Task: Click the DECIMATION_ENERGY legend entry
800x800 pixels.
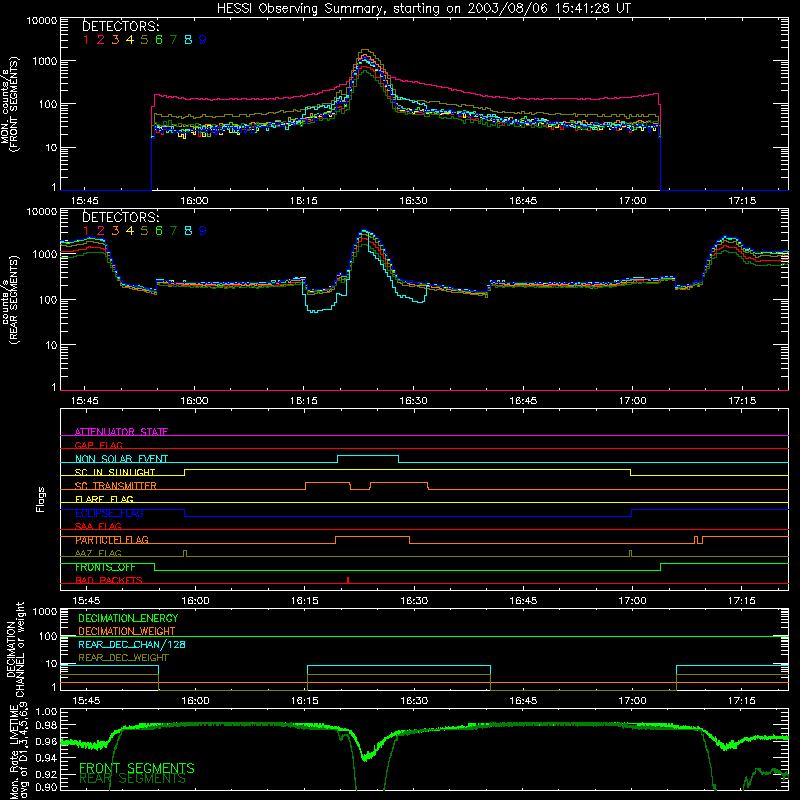Action: (128, 618)
